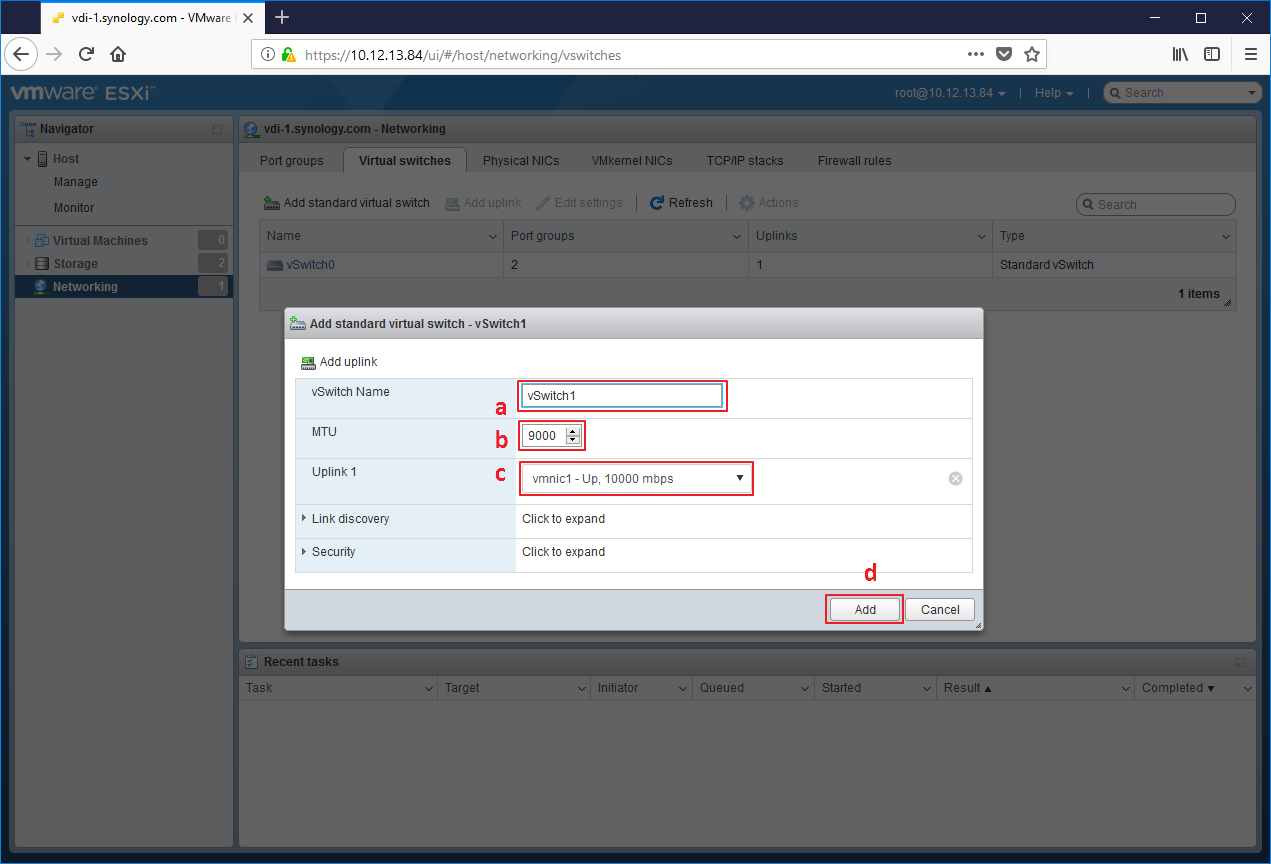Switch to the Port groups tab
Image resolution: width=1271 pixels, height=864 pixels.
291,160
